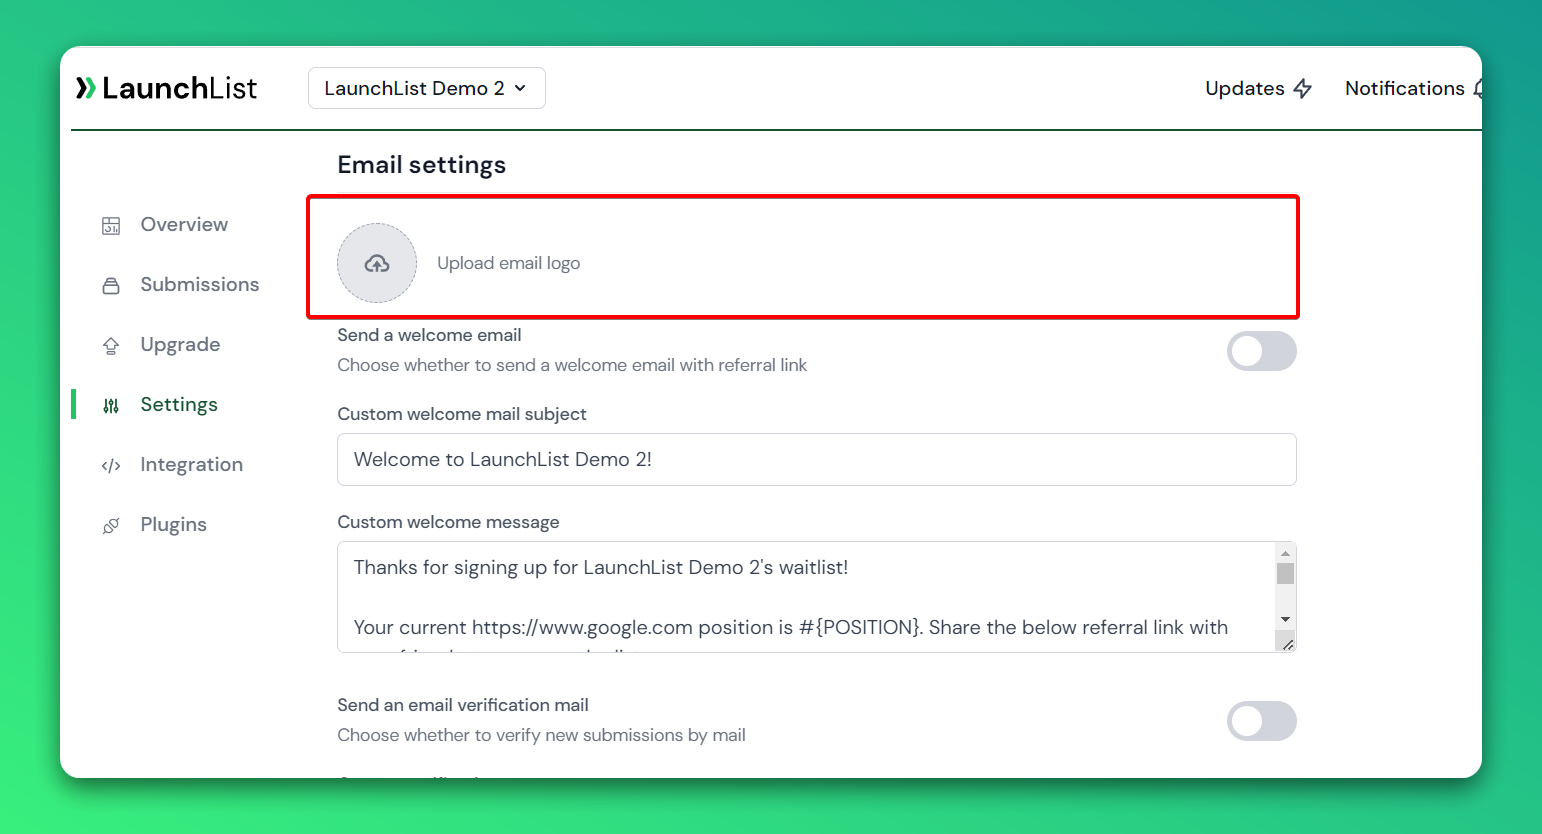The width and height of the screenshot is (1542, 834).
Task: Click inside the custom welcome message textarea
Action: 800,597
